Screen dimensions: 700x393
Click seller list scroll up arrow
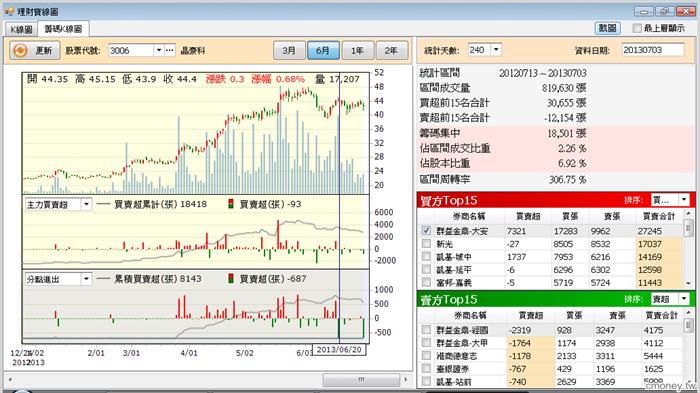pyautogui.click(x=688, y=313)
